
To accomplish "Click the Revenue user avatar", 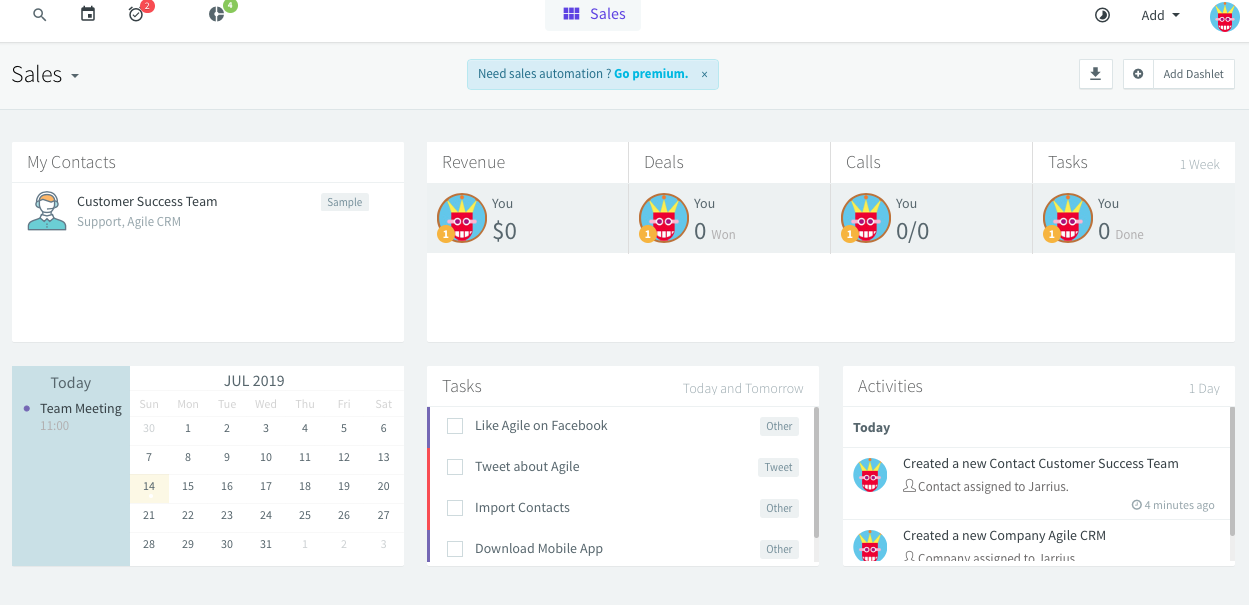I will tap(462, 218).
